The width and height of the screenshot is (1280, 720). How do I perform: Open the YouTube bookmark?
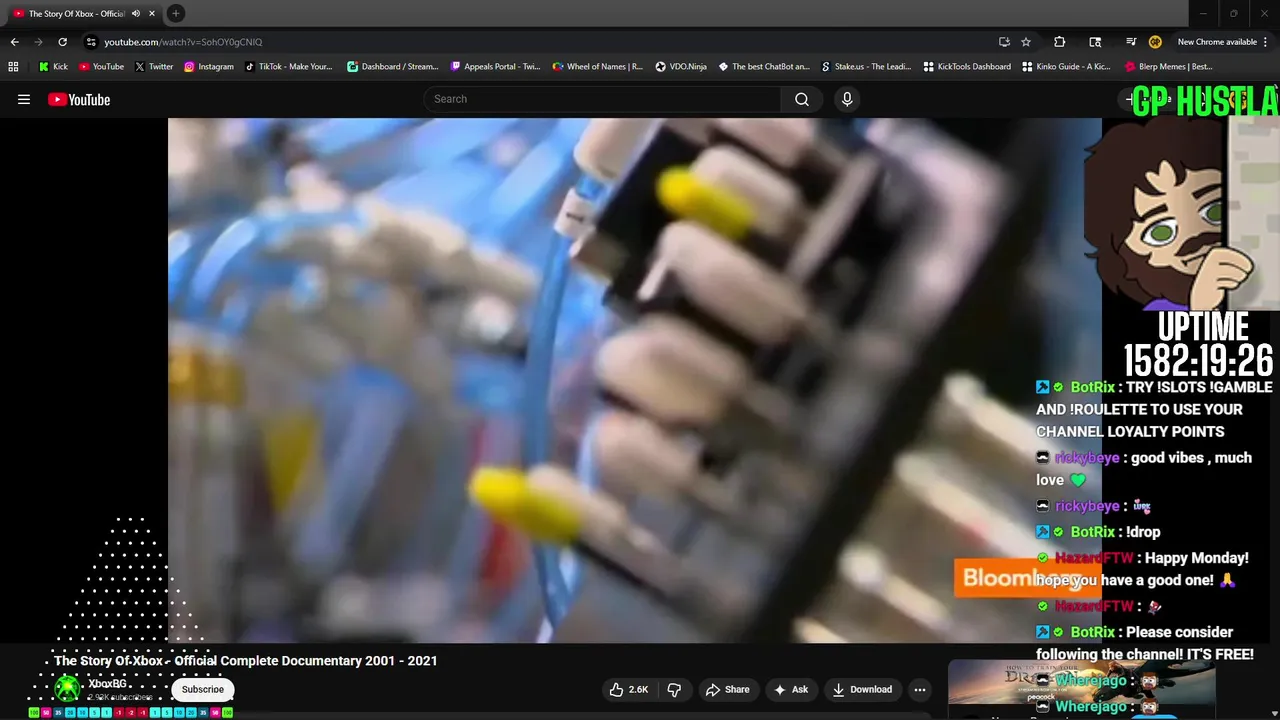(x=101, y=67)
